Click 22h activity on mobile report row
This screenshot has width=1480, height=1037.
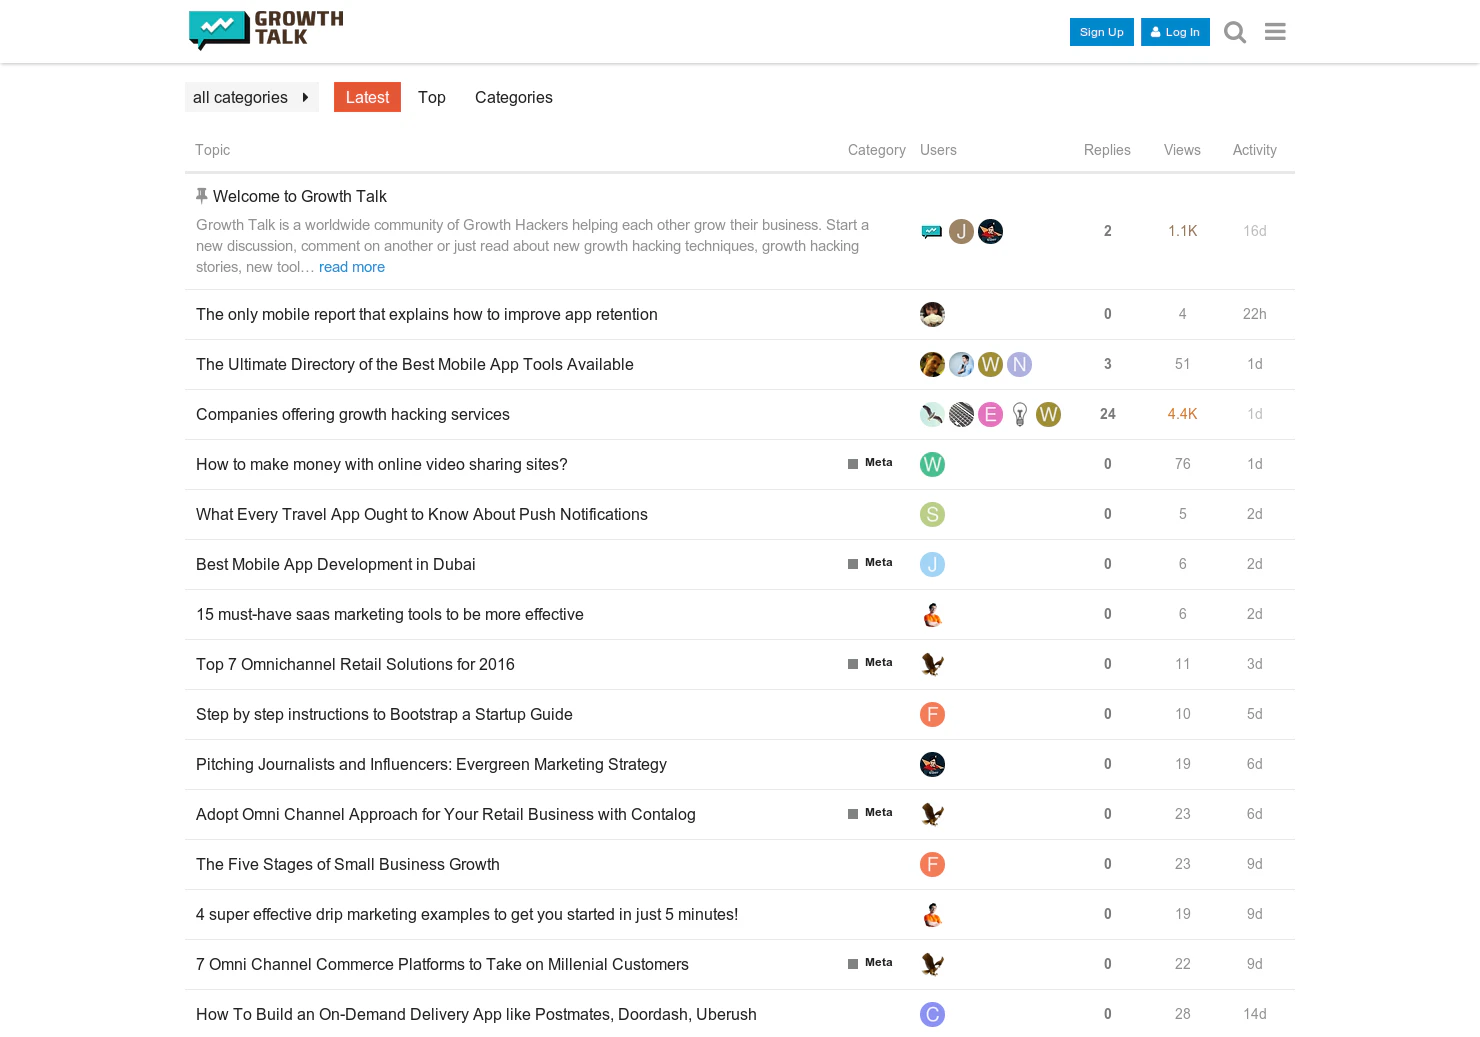tap(1255, 314)
